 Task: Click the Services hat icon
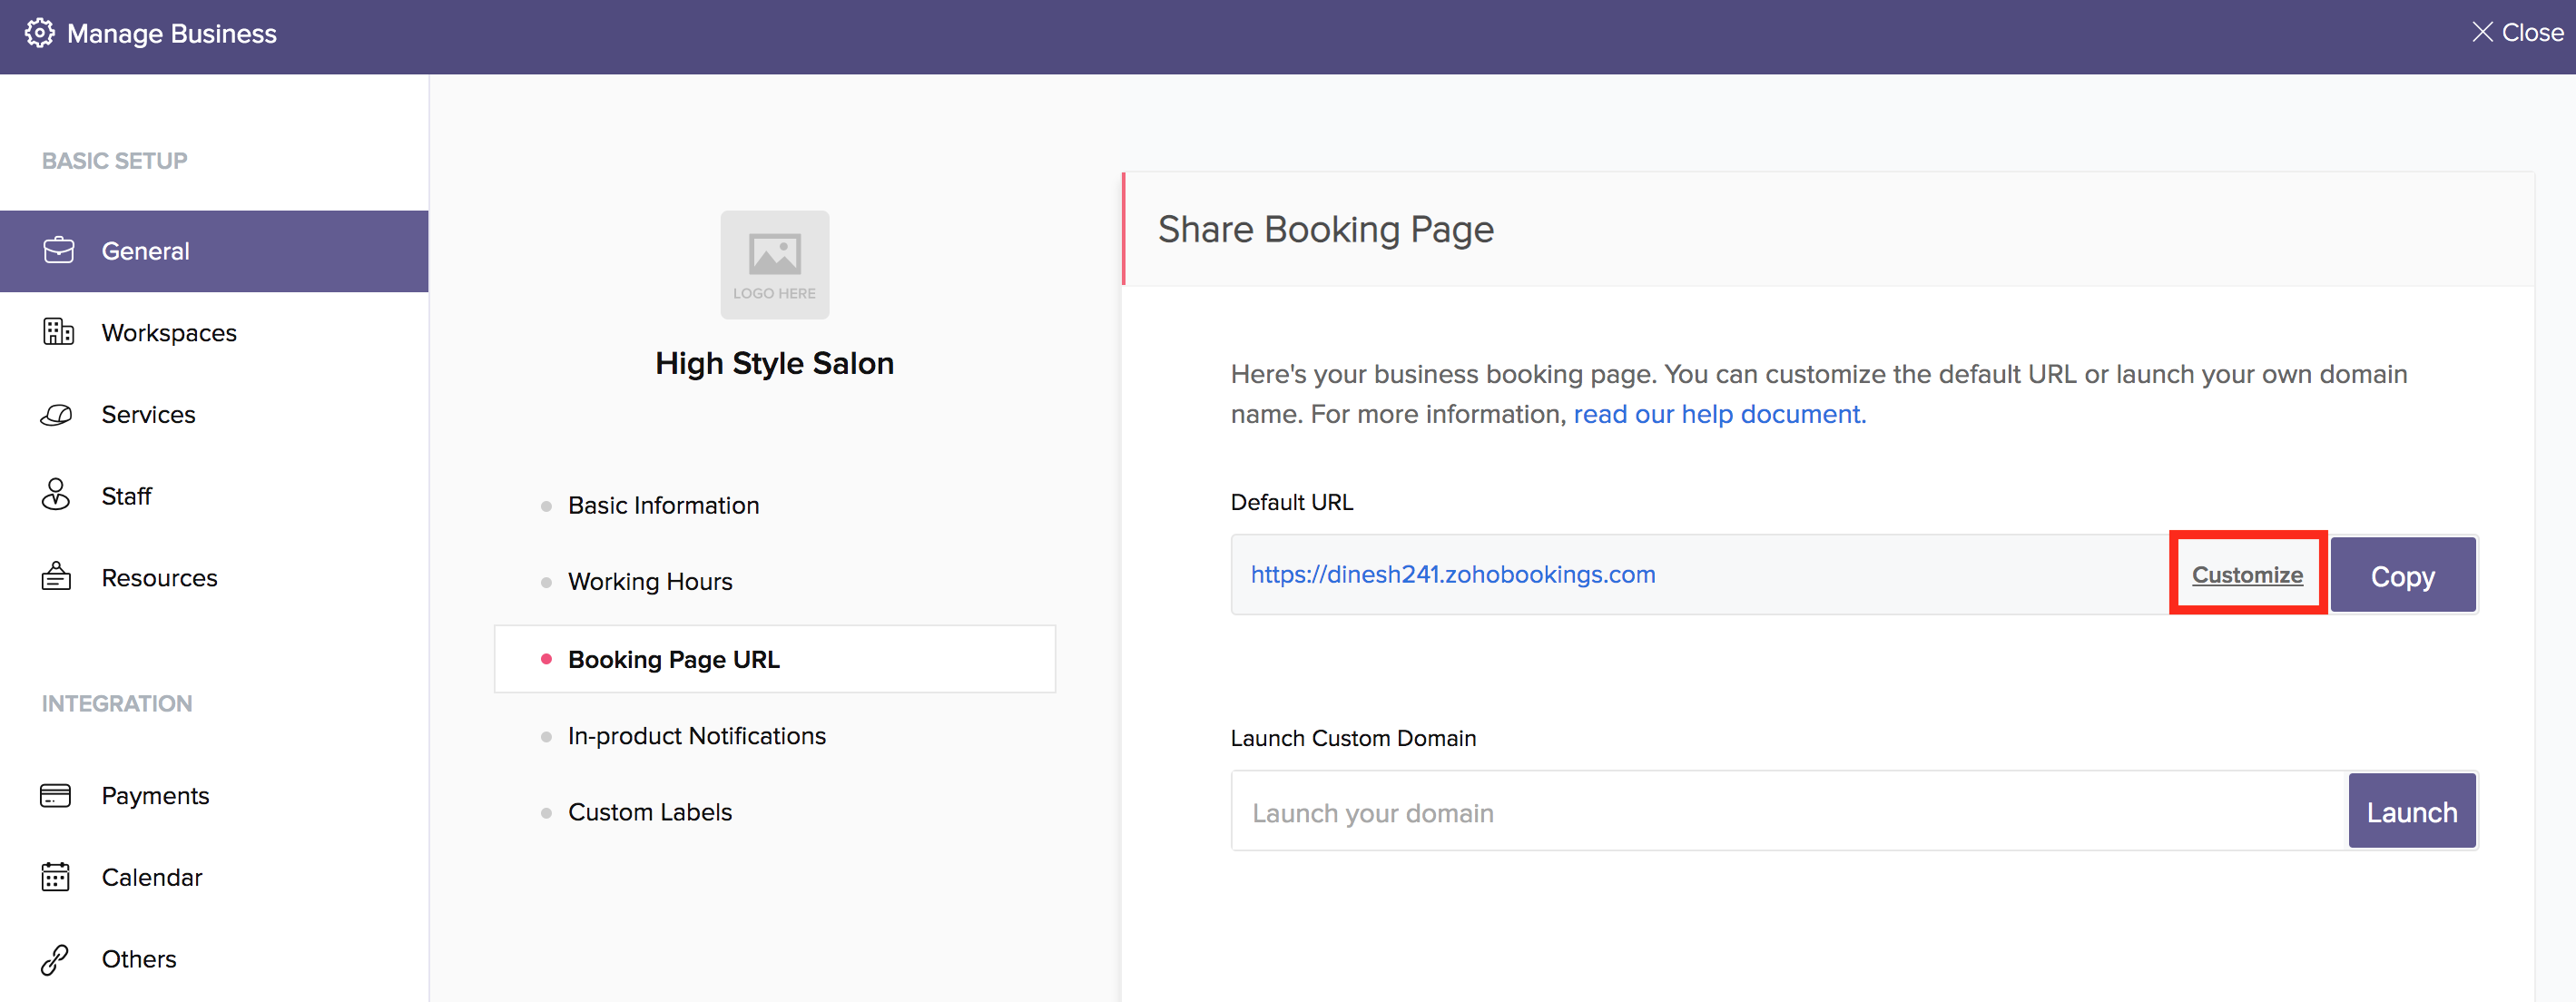[57, 414]
